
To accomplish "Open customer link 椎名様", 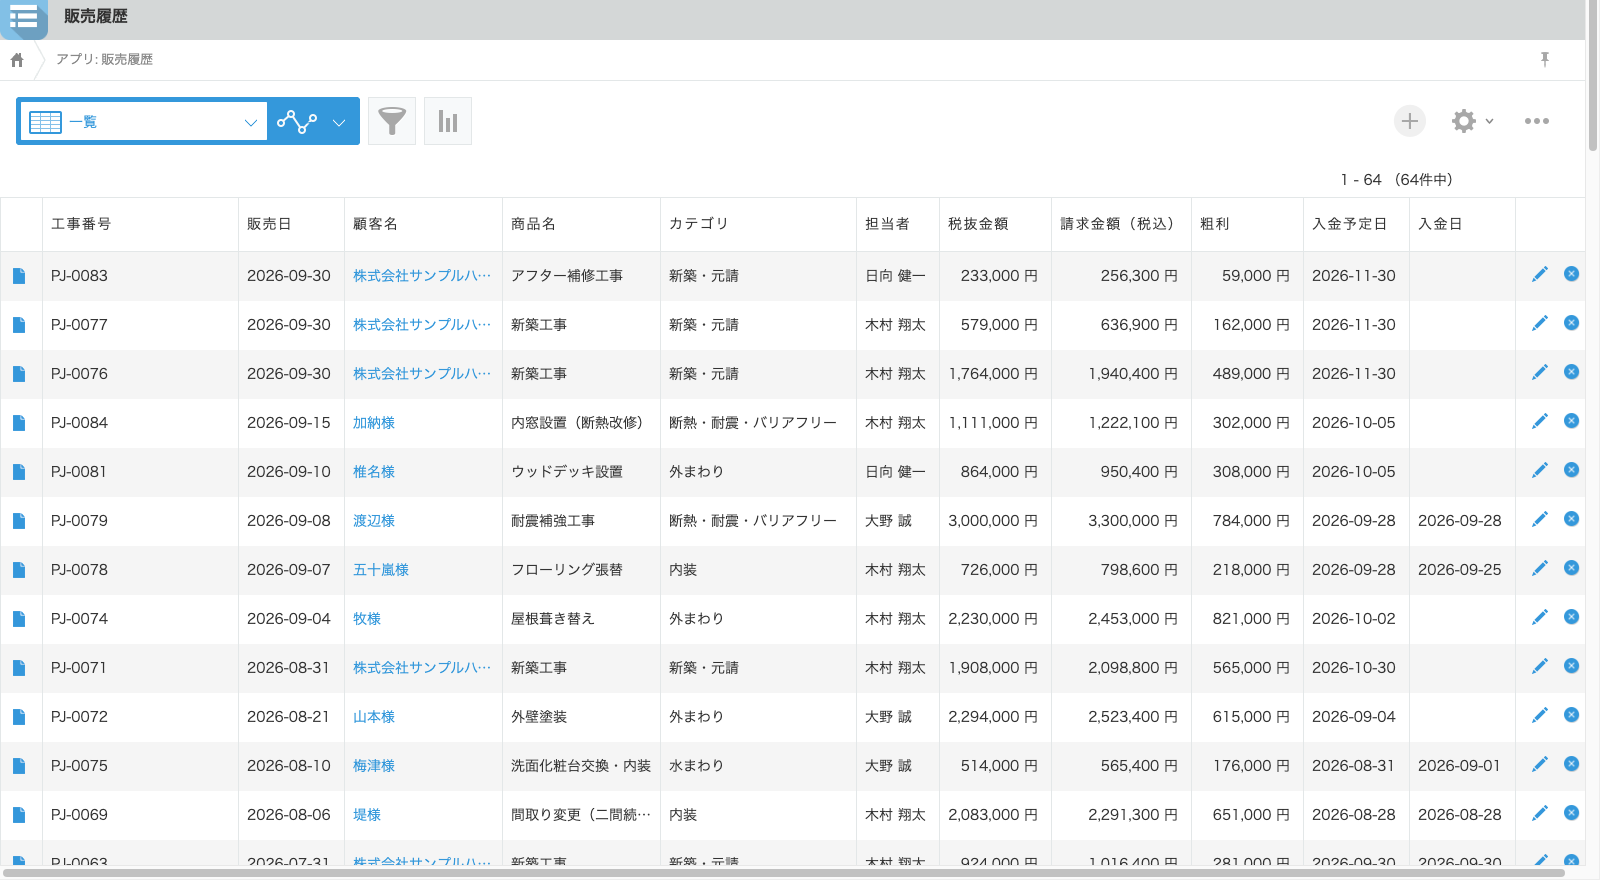I will [374, 472].
